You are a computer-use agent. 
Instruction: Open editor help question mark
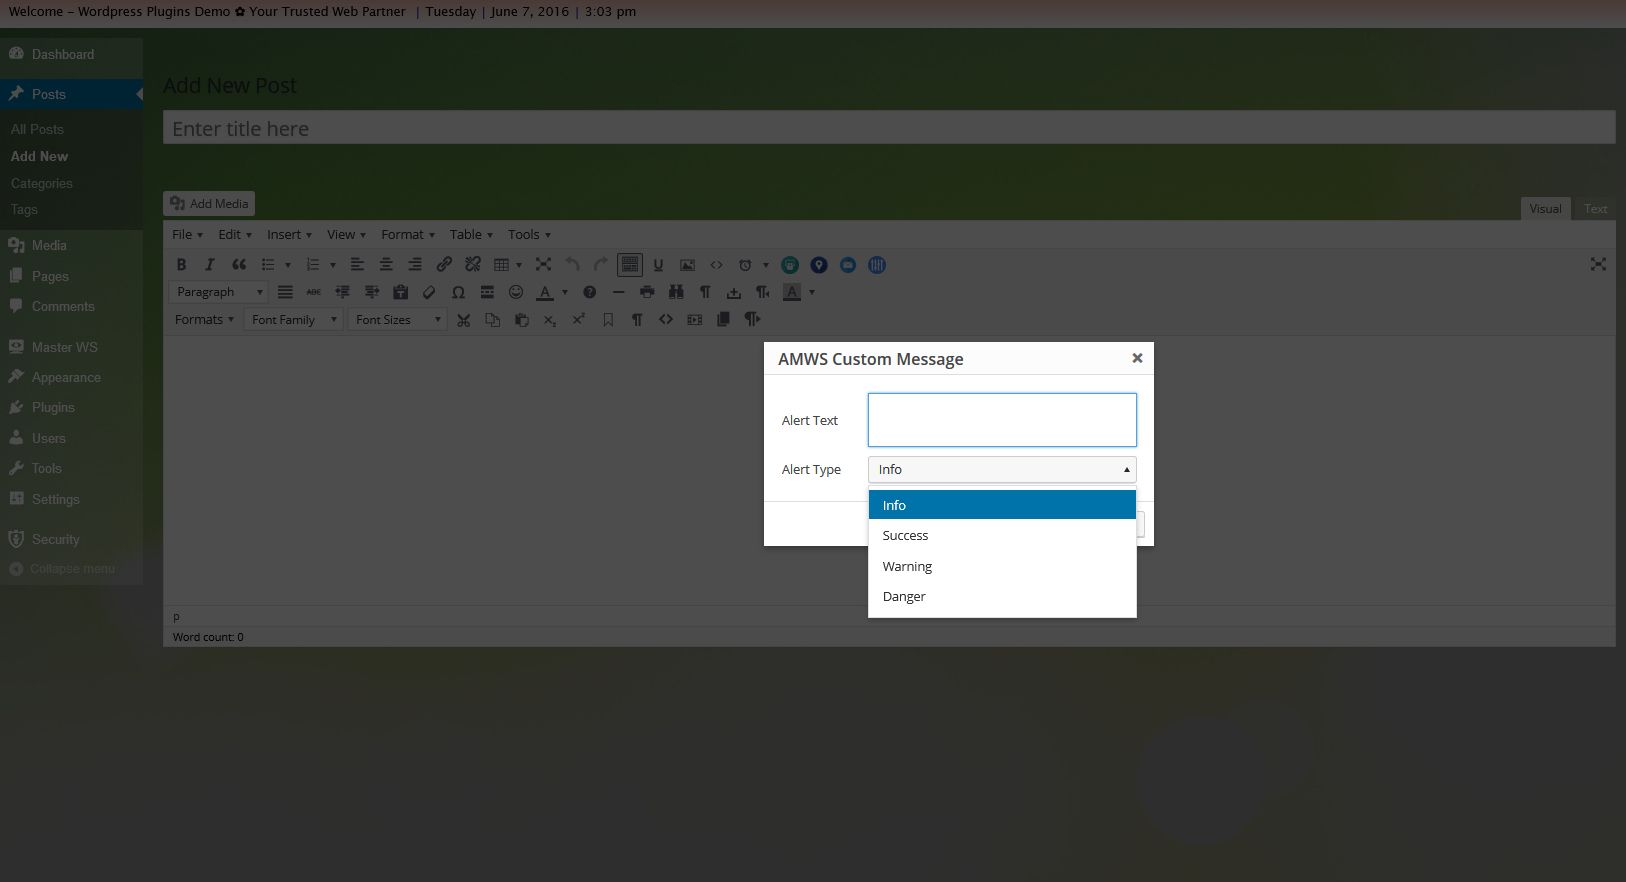click(590, 292)
